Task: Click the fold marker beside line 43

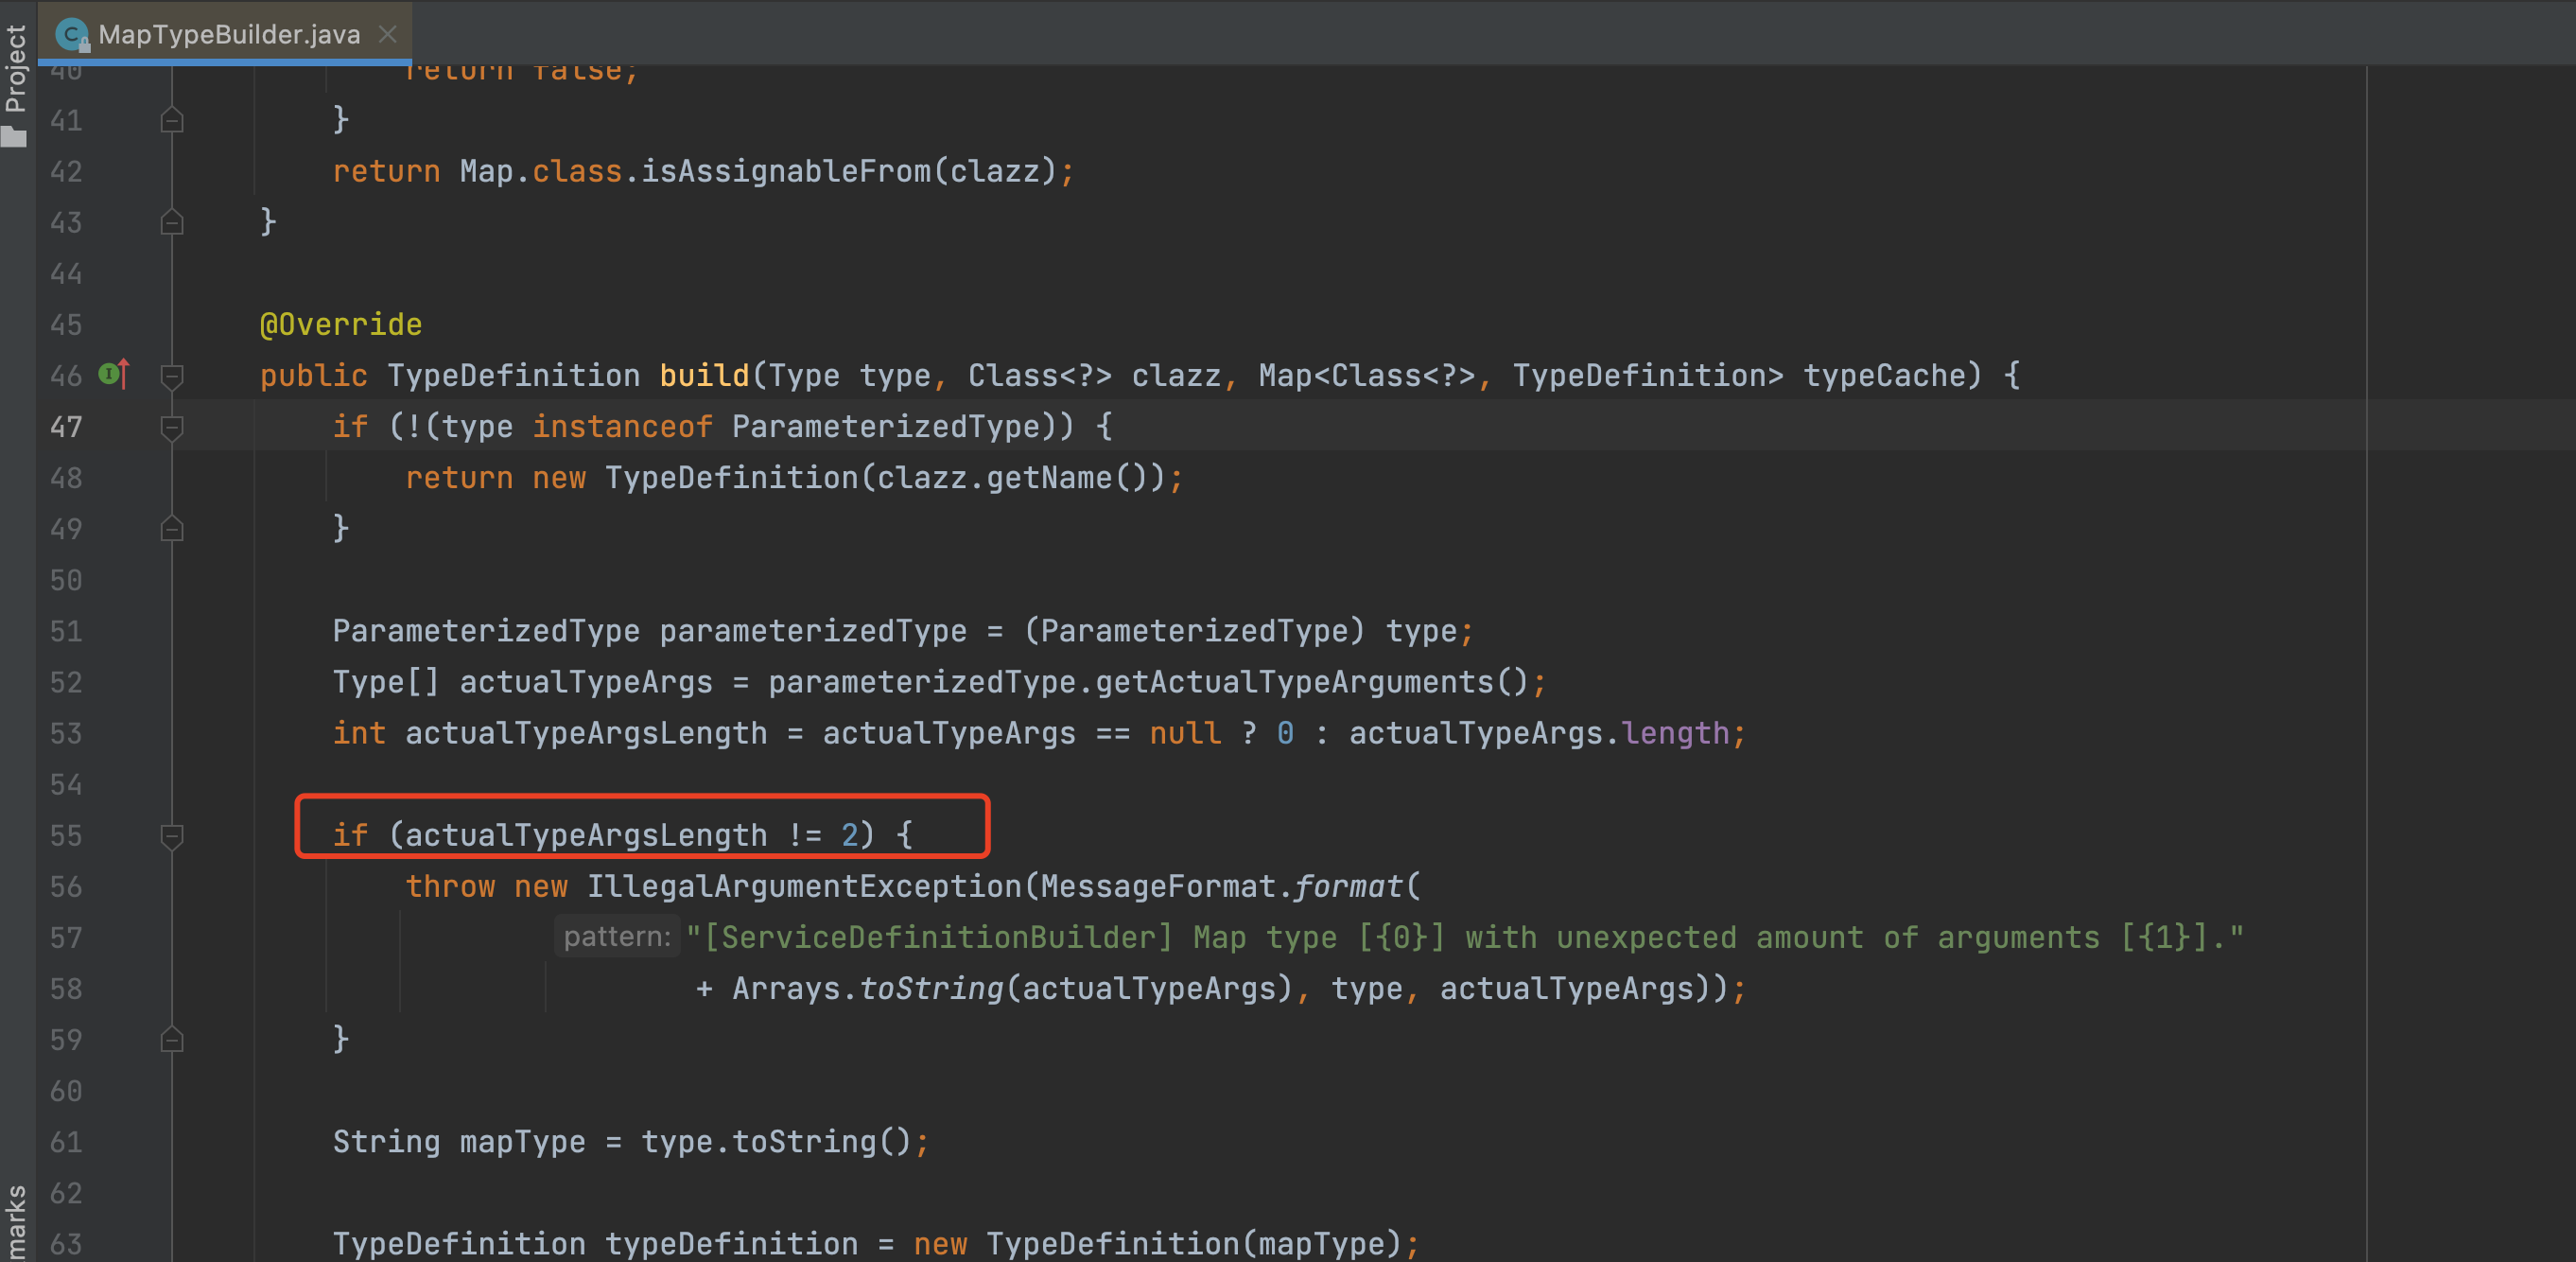Action: coord(172,222)
